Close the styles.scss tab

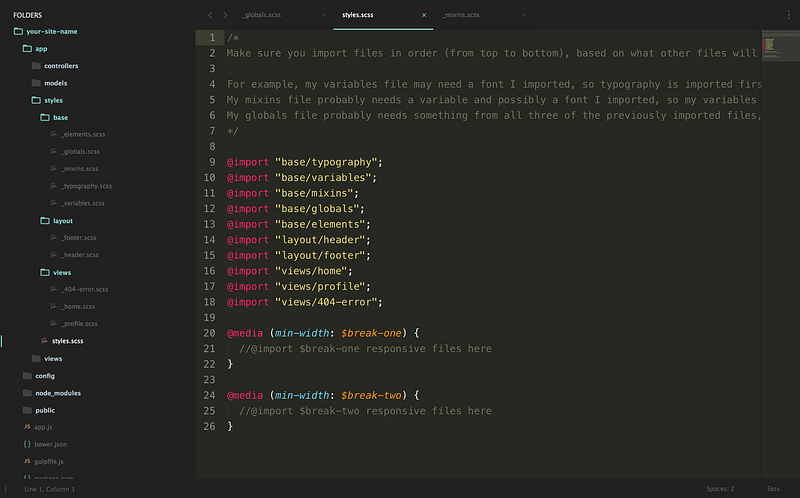(424, 15)
